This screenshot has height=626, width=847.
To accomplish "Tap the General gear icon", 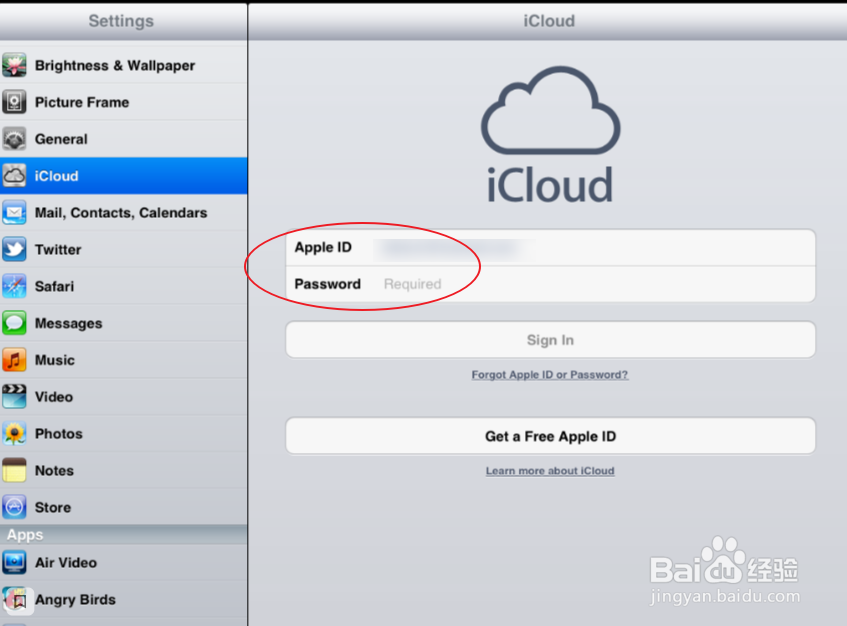I will 14,139.
